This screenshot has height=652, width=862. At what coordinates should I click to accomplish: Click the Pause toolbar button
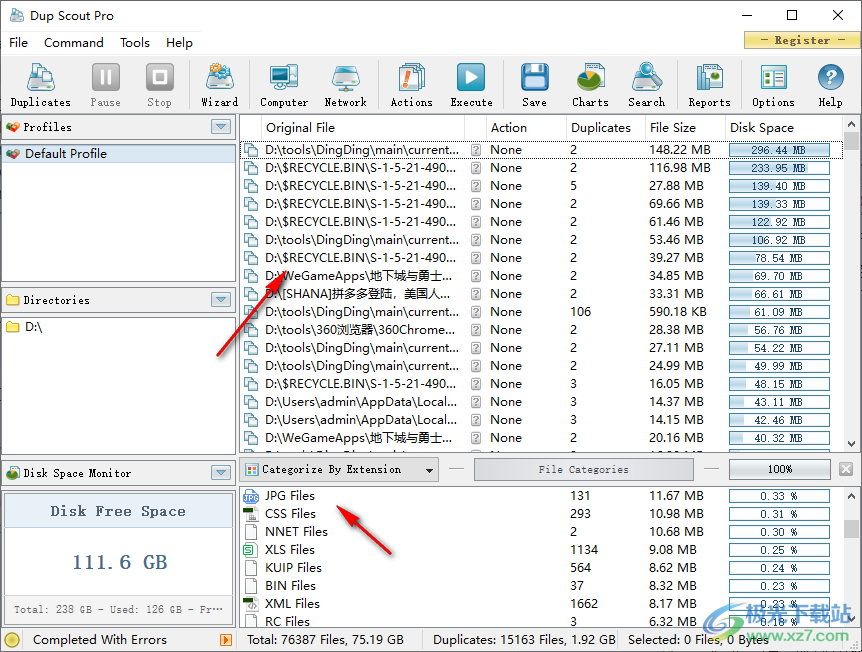tap(106, 85)
